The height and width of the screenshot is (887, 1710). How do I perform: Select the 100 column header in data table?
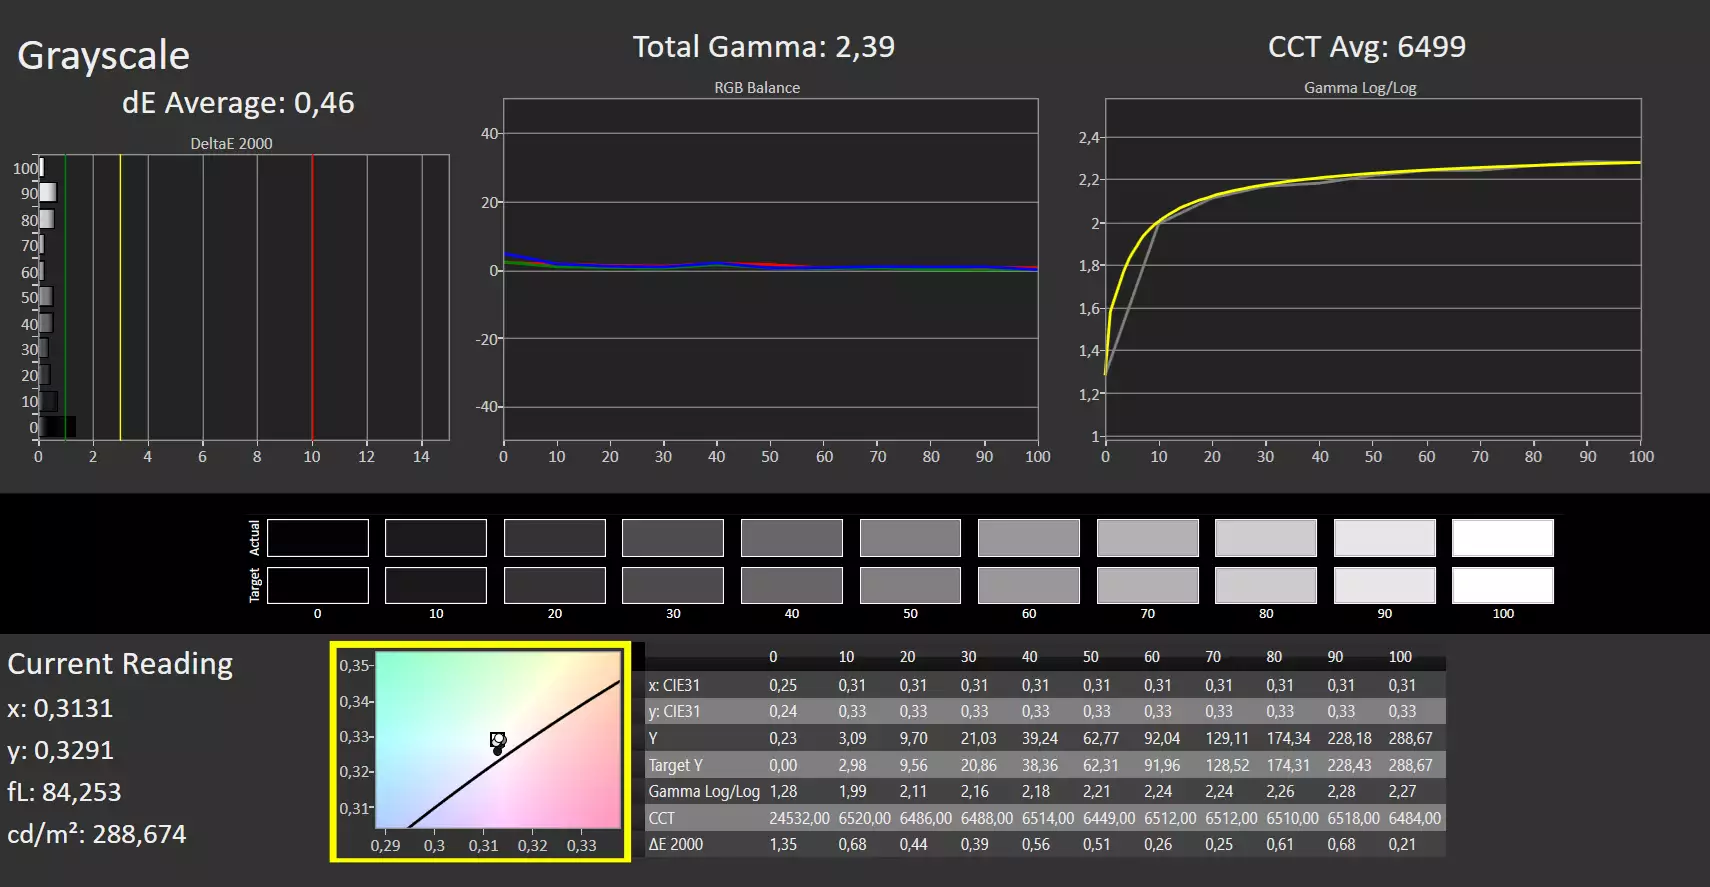pyautogui.click(x=1400, y=657)
